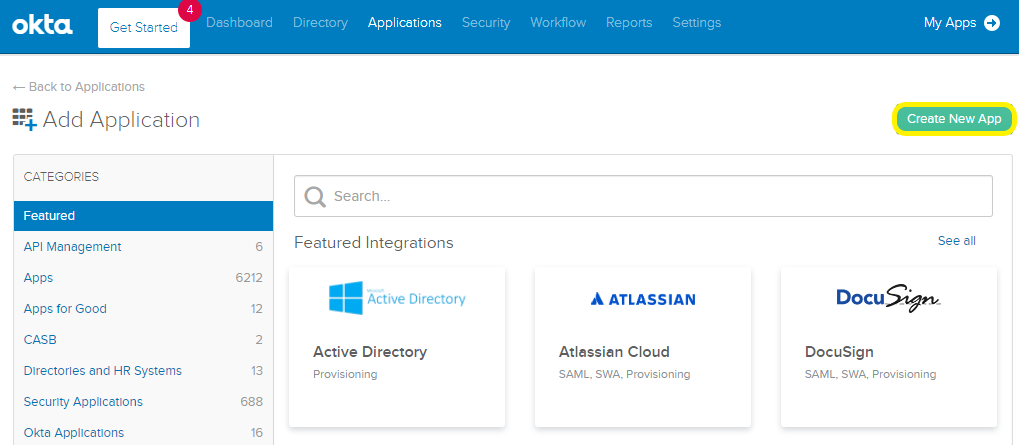Viewport: 1019px width, 445px height.
Task: Click the Okta logo
Action: click(x=42, y=26)
